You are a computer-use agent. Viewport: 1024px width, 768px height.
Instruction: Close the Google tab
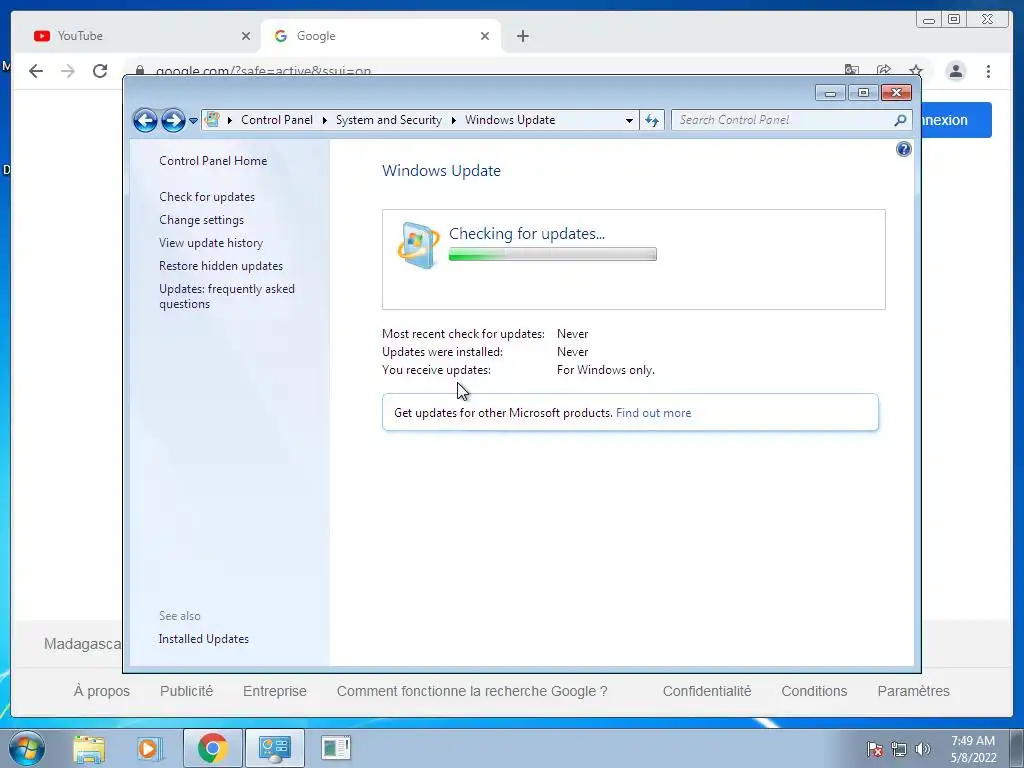tap(485, 36)
